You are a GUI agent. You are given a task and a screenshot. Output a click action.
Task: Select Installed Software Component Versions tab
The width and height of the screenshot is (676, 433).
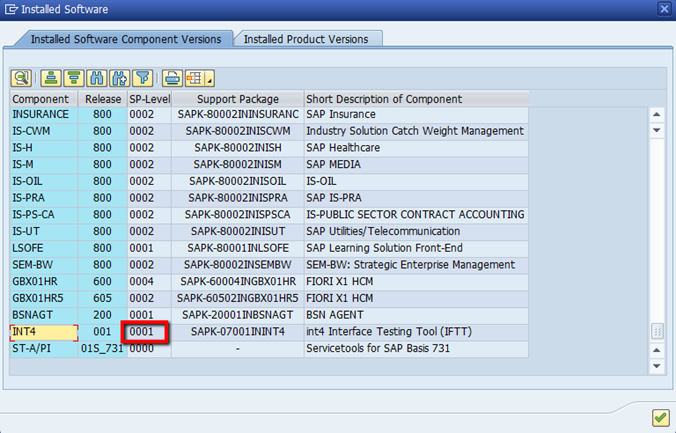125,39
